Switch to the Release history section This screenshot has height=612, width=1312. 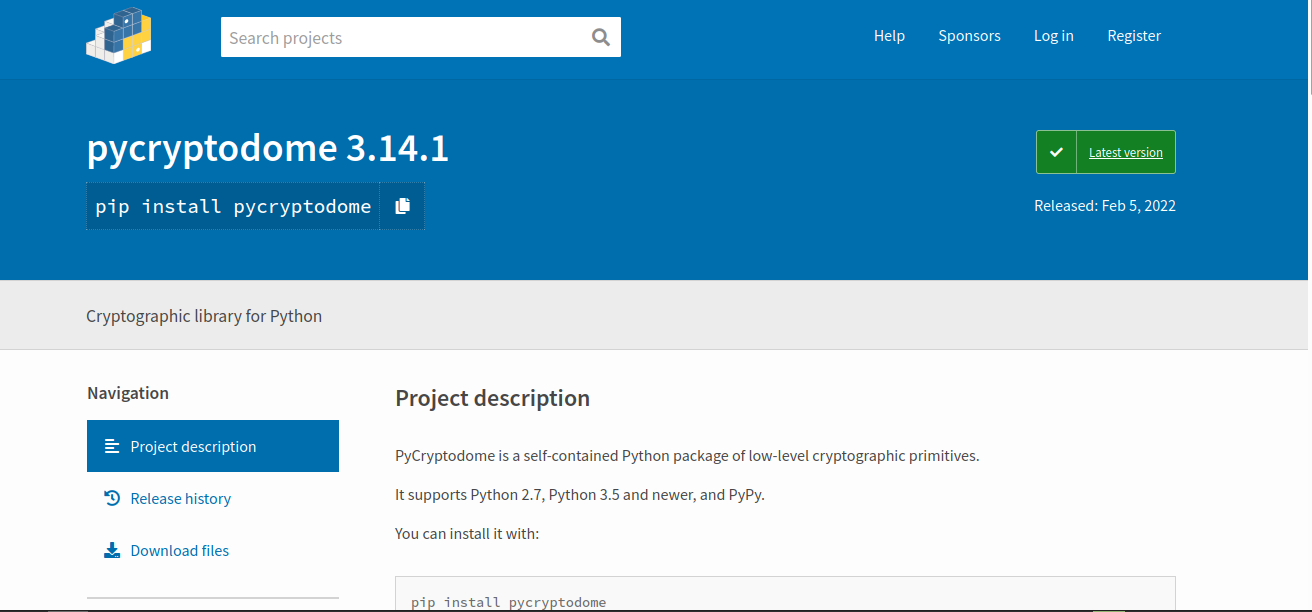pos(180,497)
